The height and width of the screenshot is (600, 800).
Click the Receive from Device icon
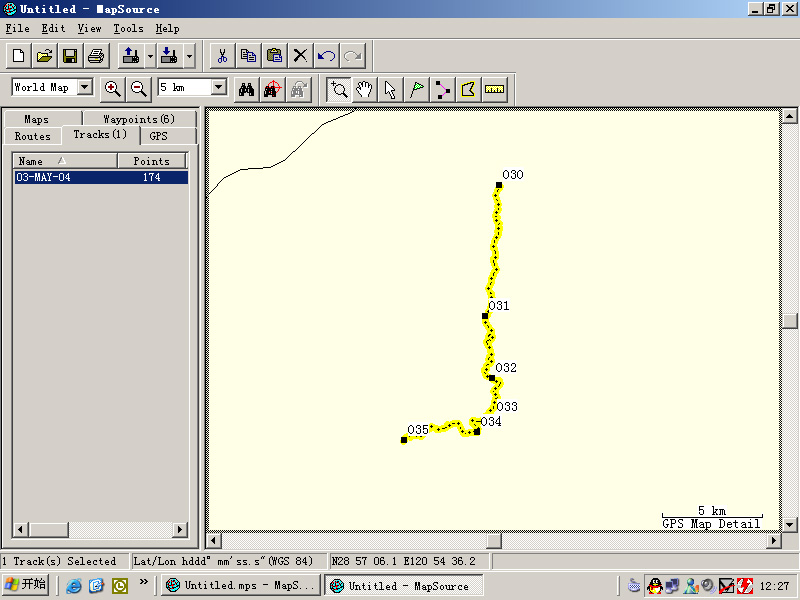click(168, 56)
